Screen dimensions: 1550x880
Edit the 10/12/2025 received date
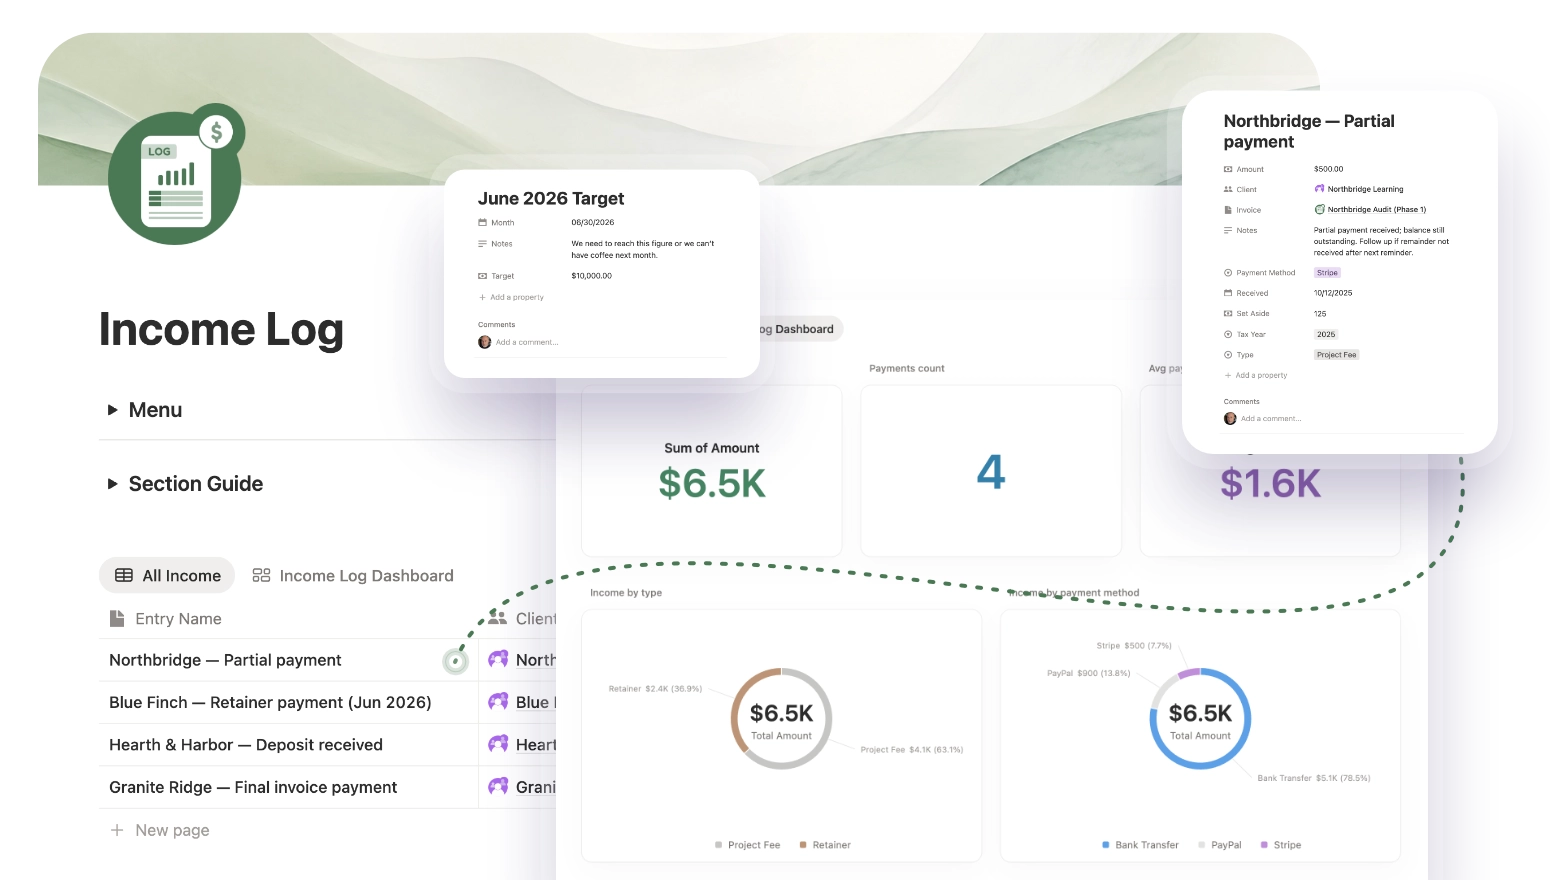(1333, 293)
